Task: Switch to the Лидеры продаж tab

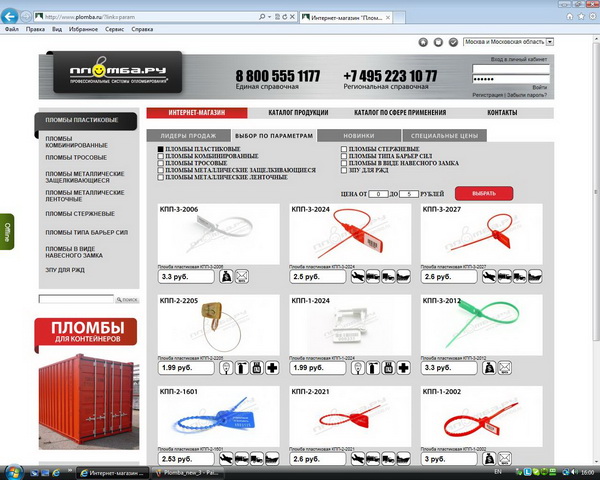Action: [188, 136]
